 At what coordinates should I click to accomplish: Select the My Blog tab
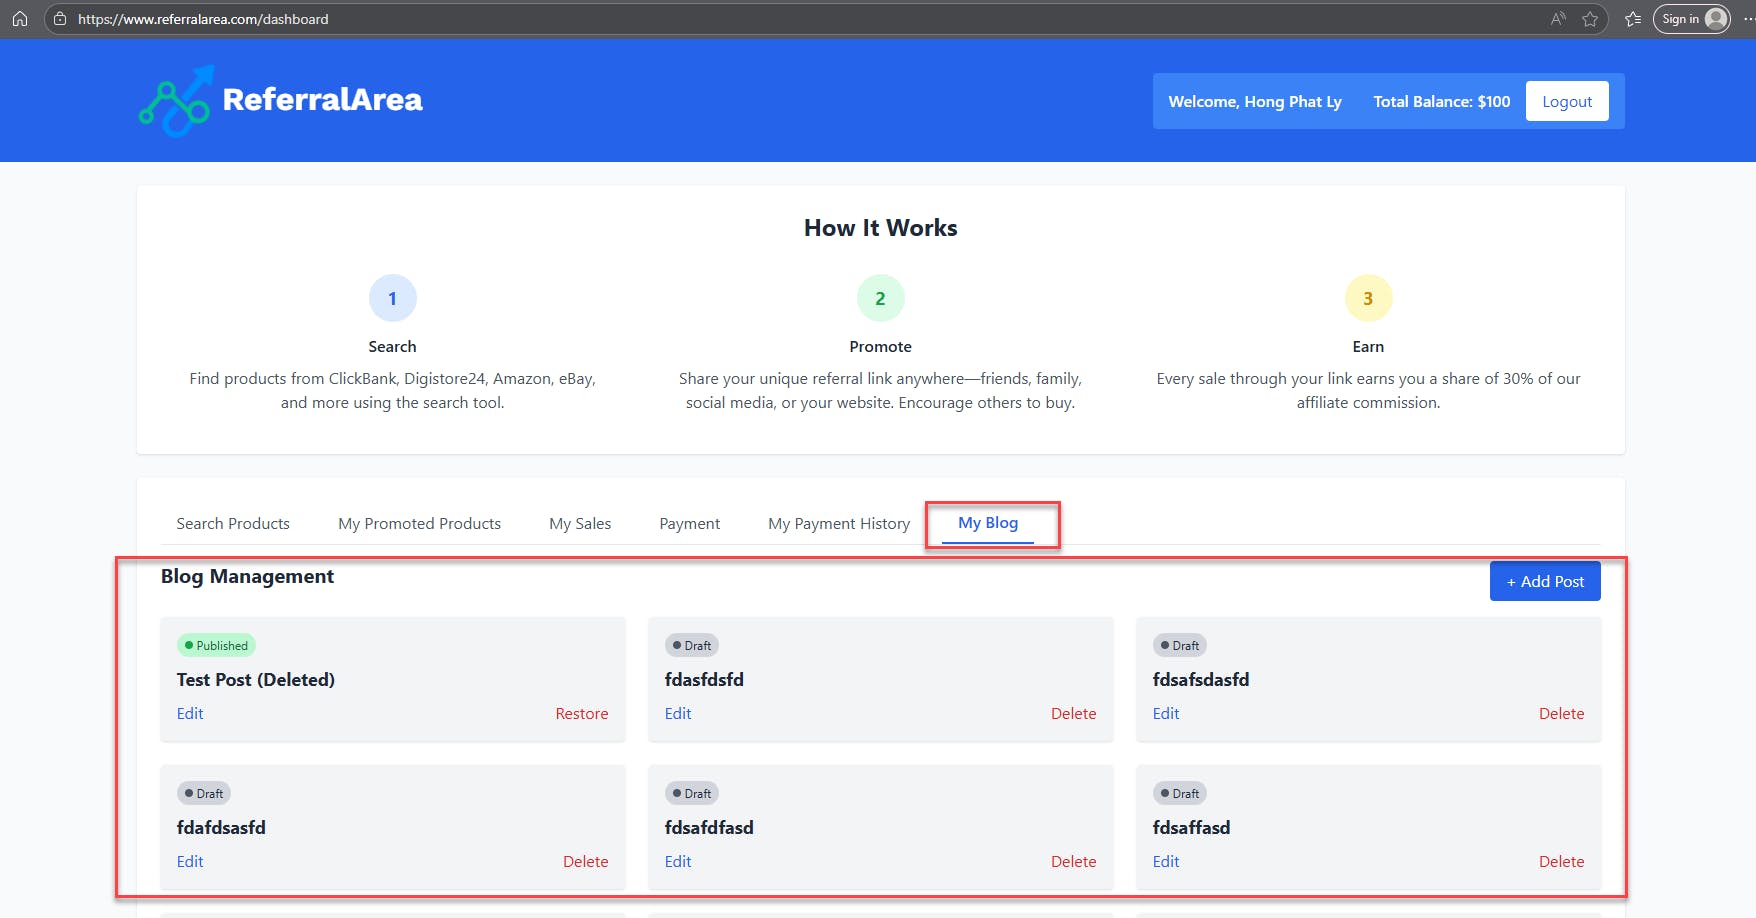988,523
